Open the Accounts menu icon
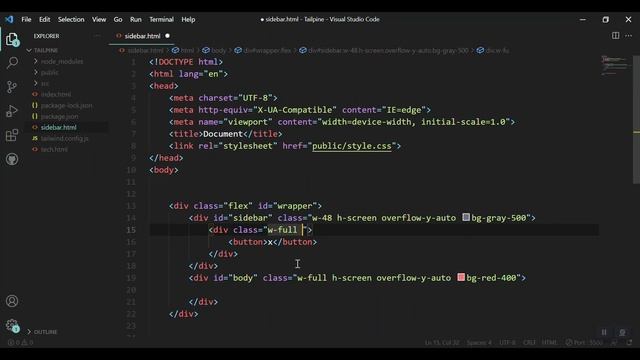The width and height of the screenshot is (640, 360). click(x=12, y=301)
